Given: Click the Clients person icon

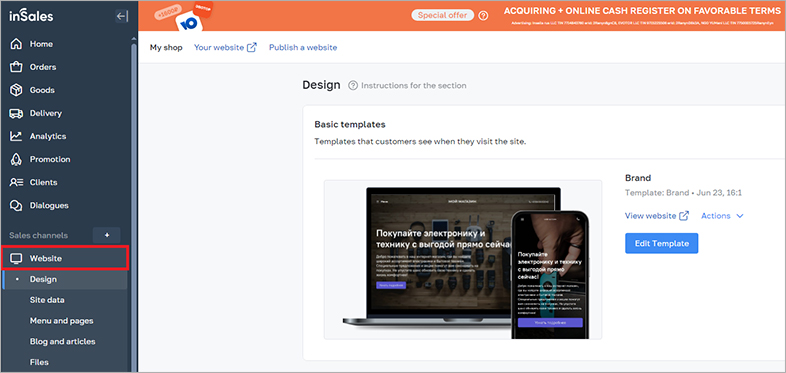Looking at the screenshot, I should tap(17, 182).
